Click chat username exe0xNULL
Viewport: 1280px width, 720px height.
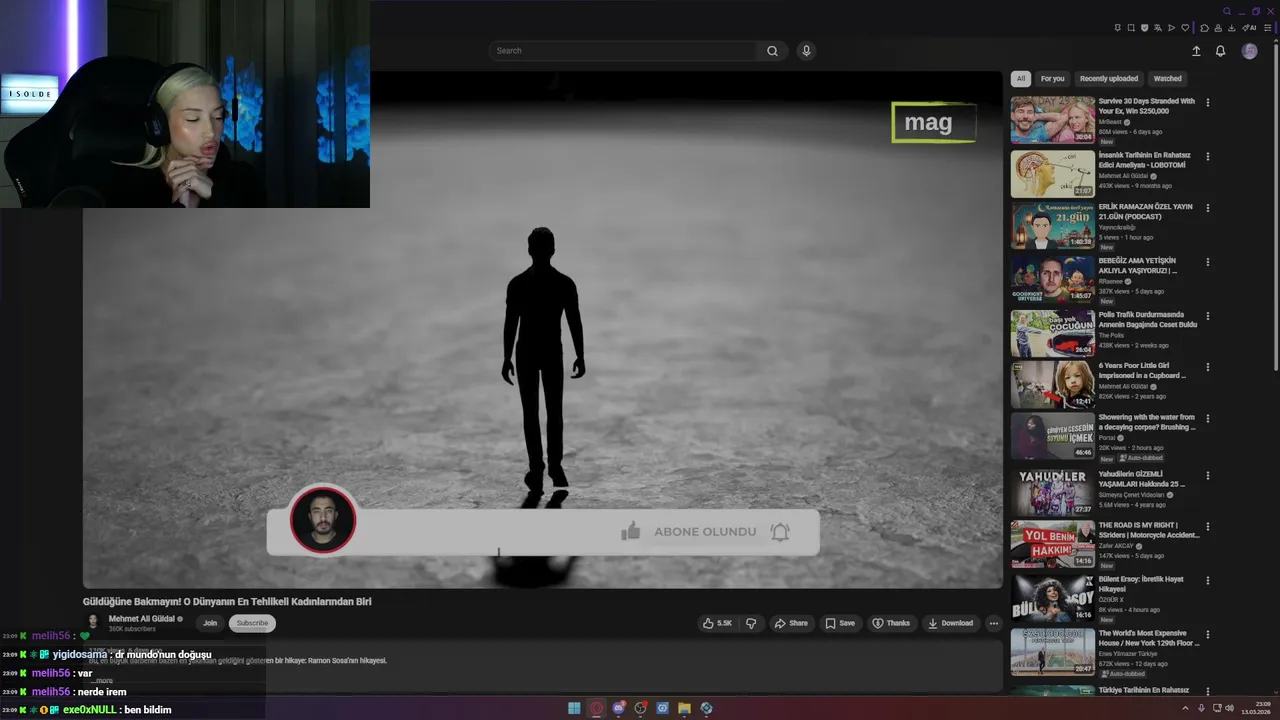pos(90,710)
